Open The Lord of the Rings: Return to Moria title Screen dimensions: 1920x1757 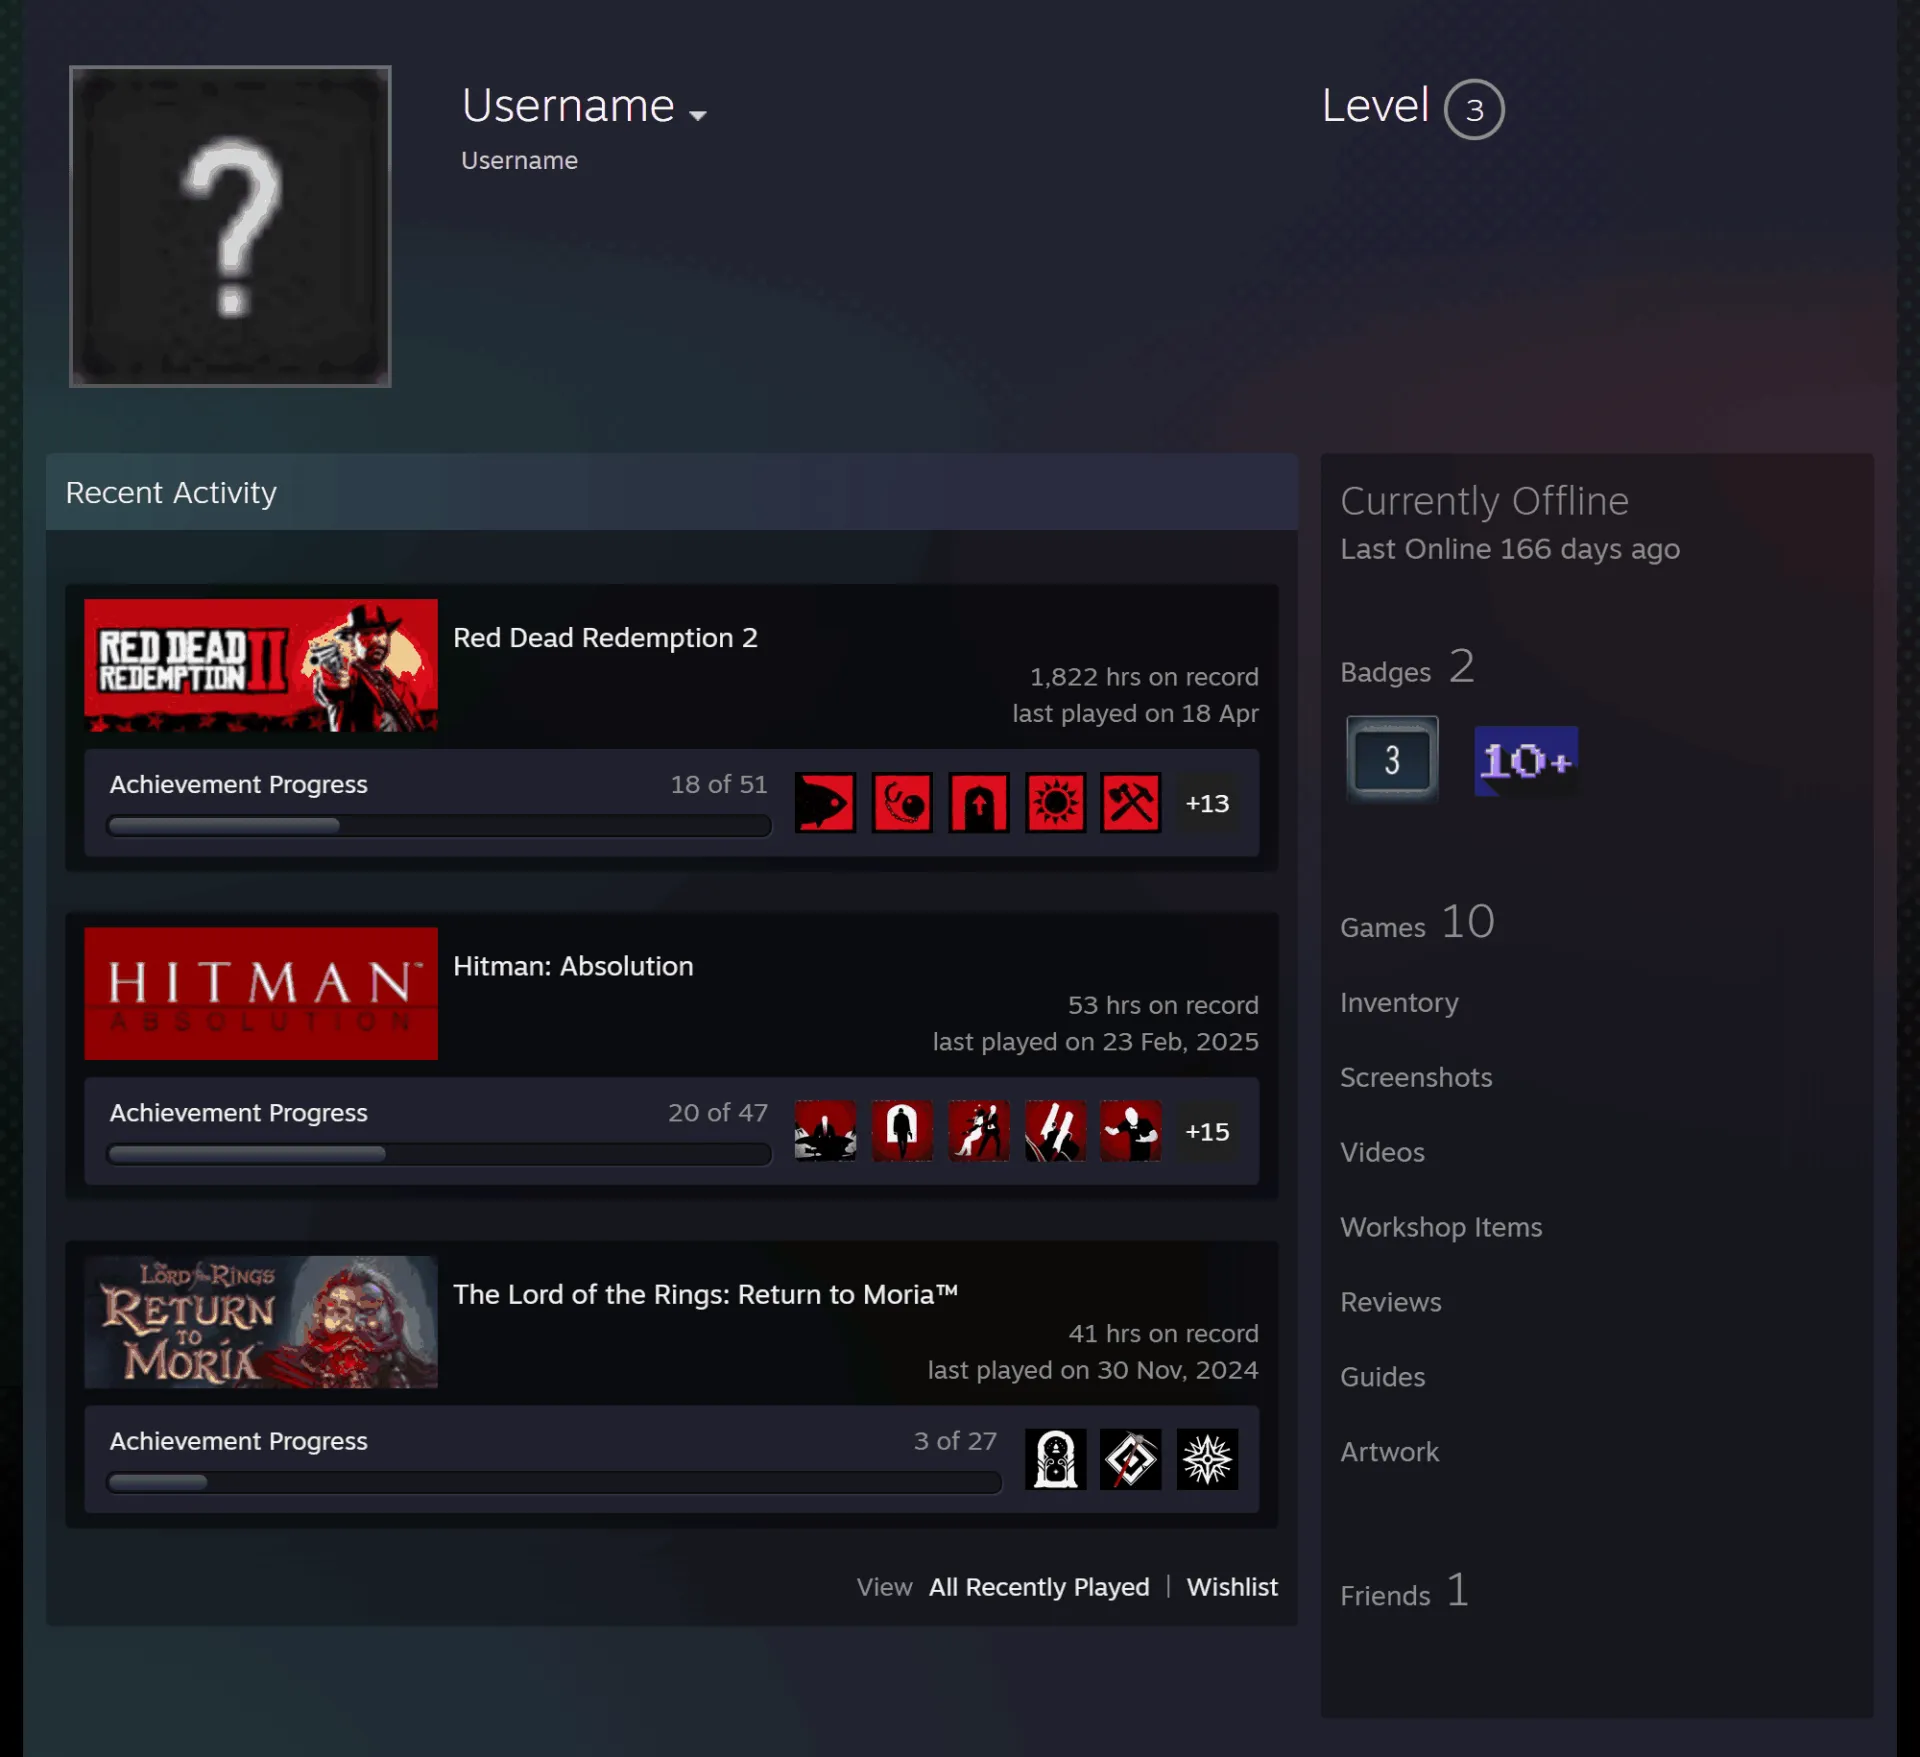pos(705,1294)
